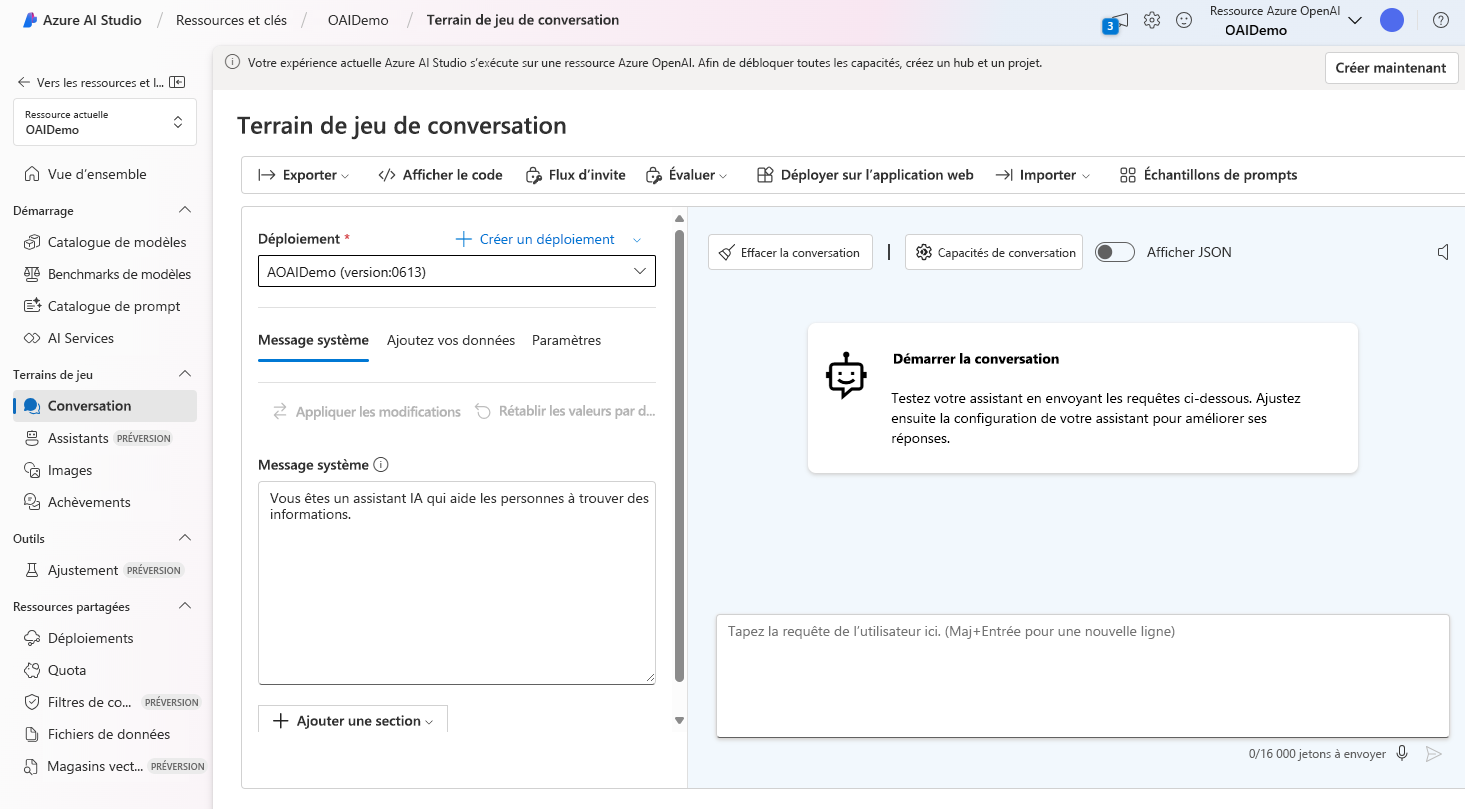The width and height of the screenshot is (1465, 809).
Task: Open Capacités de conversation button
Action: [x=994, y=252]
